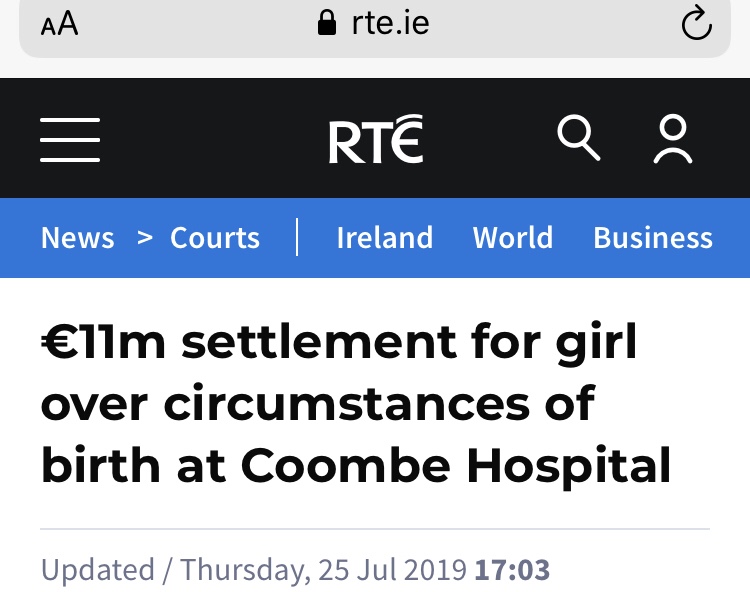
Task: Go to homepage via RTÉ logo
Action: tap(376, 139)
